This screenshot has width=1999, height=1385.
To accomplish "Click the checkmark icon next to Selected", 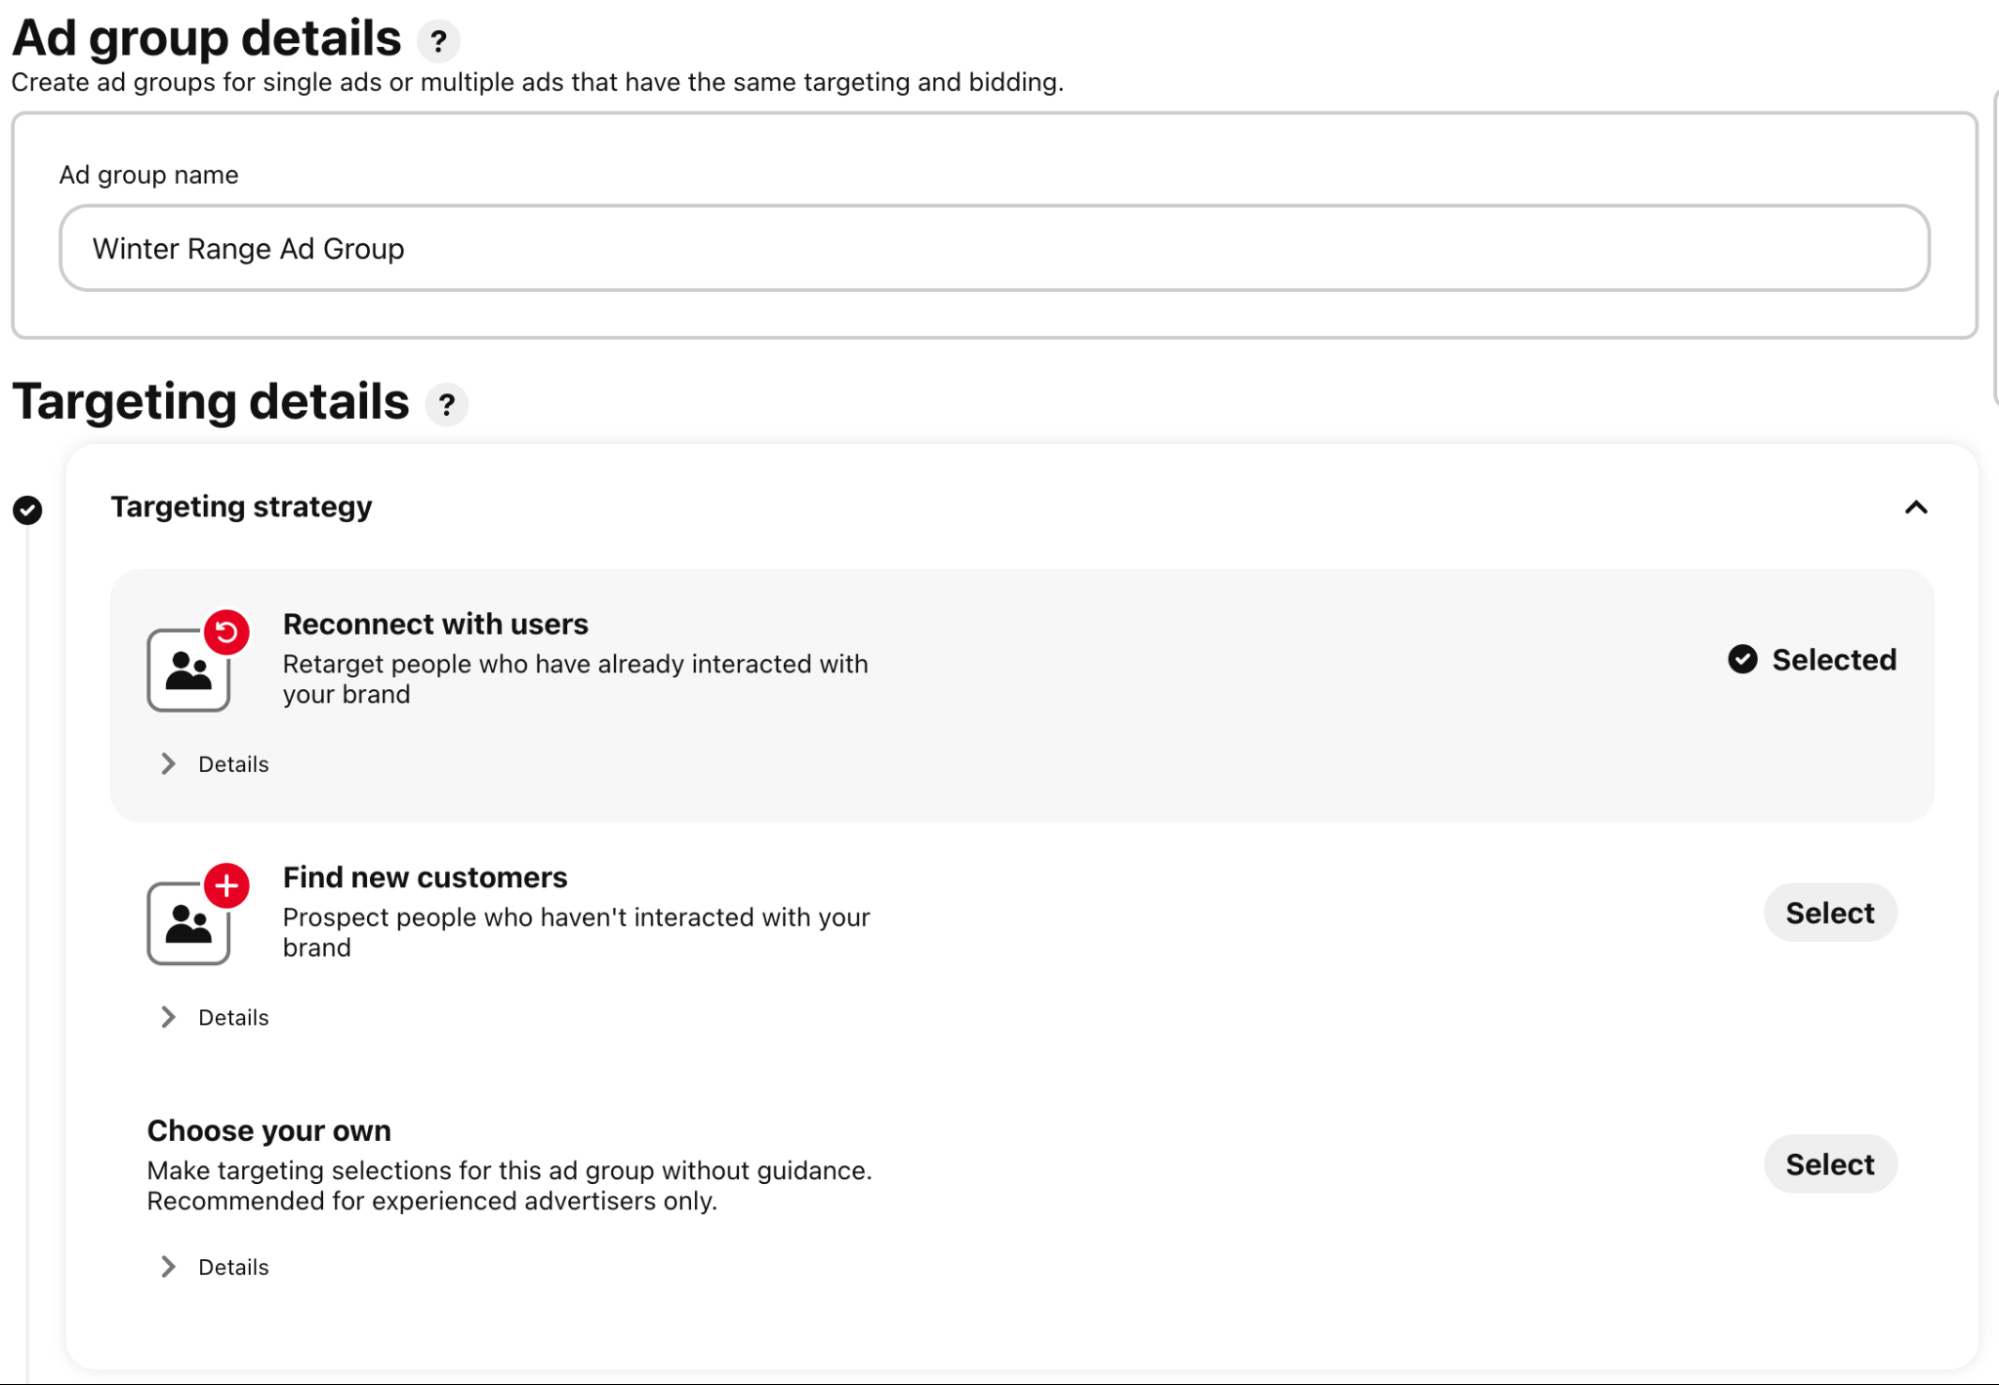I will click(x=1742, y=659).
